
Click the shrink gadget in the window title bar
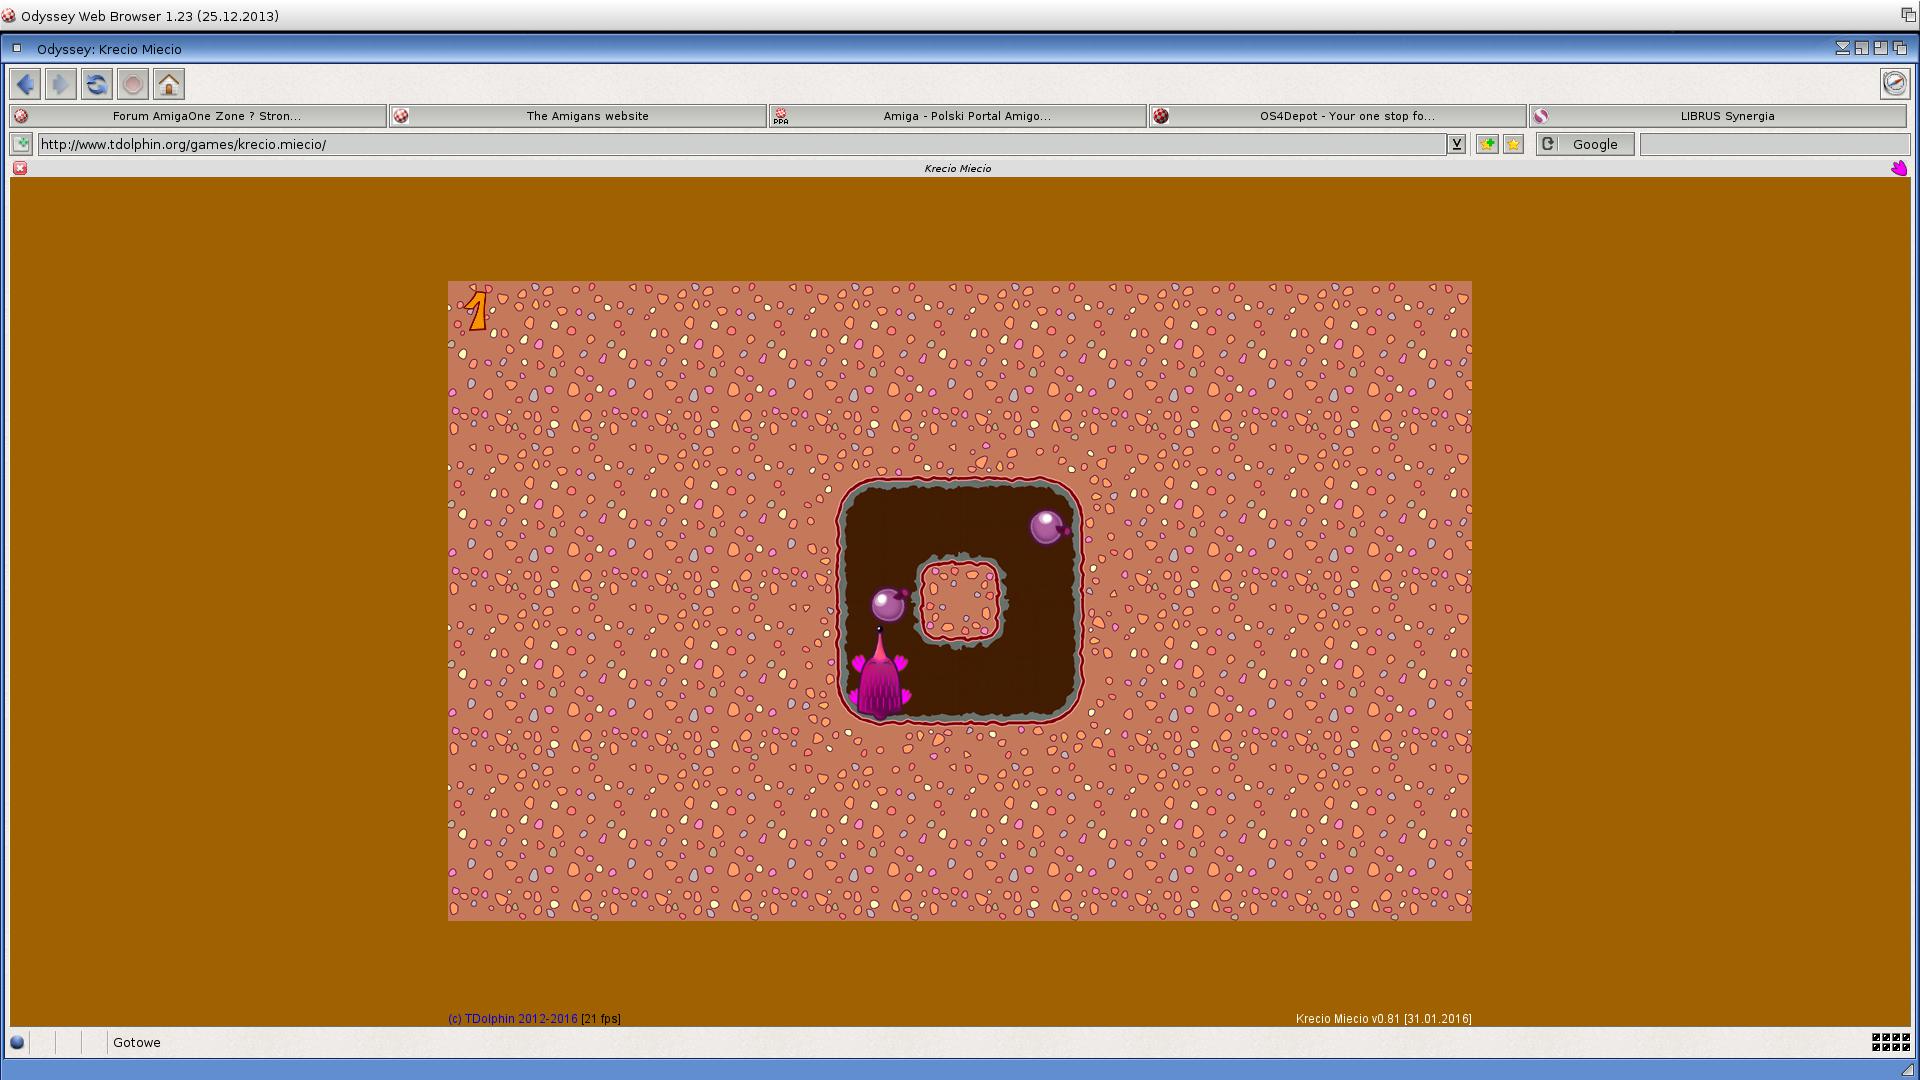click(x=1861, y=48)
